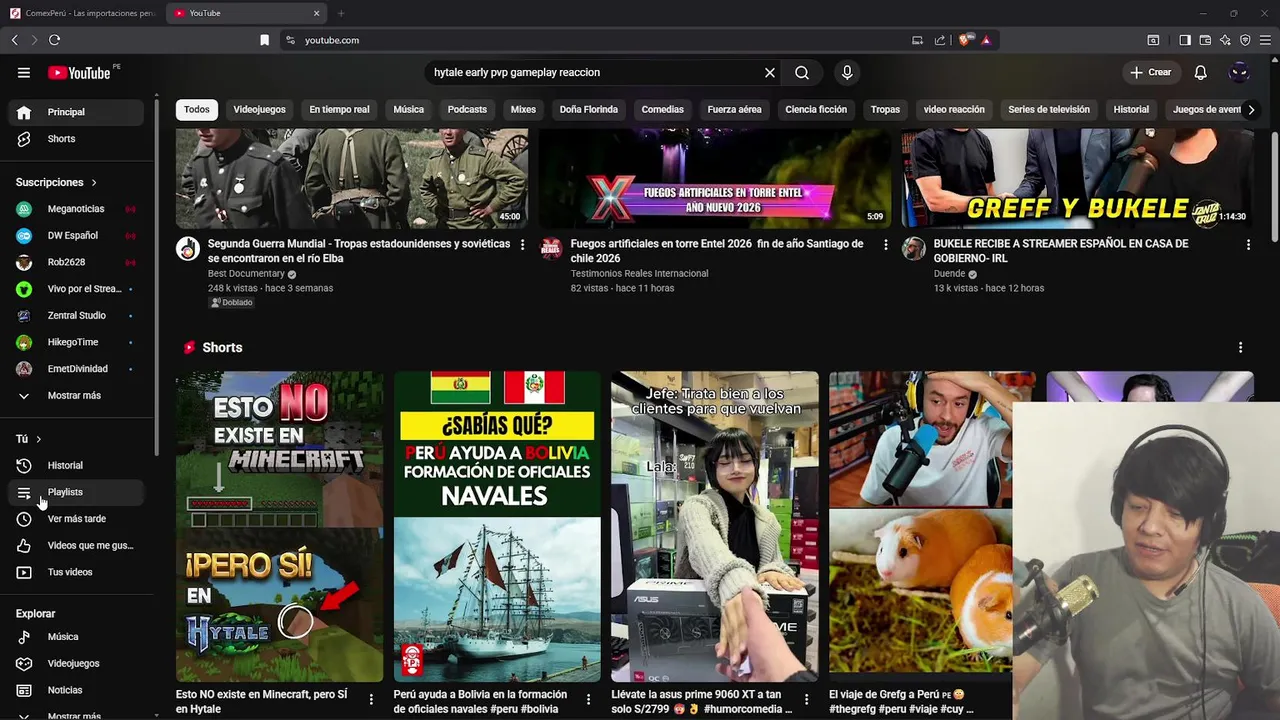The image size is (1280, 720).
Task: Open Noticias under Explorar
Action: tap(76, 690)
